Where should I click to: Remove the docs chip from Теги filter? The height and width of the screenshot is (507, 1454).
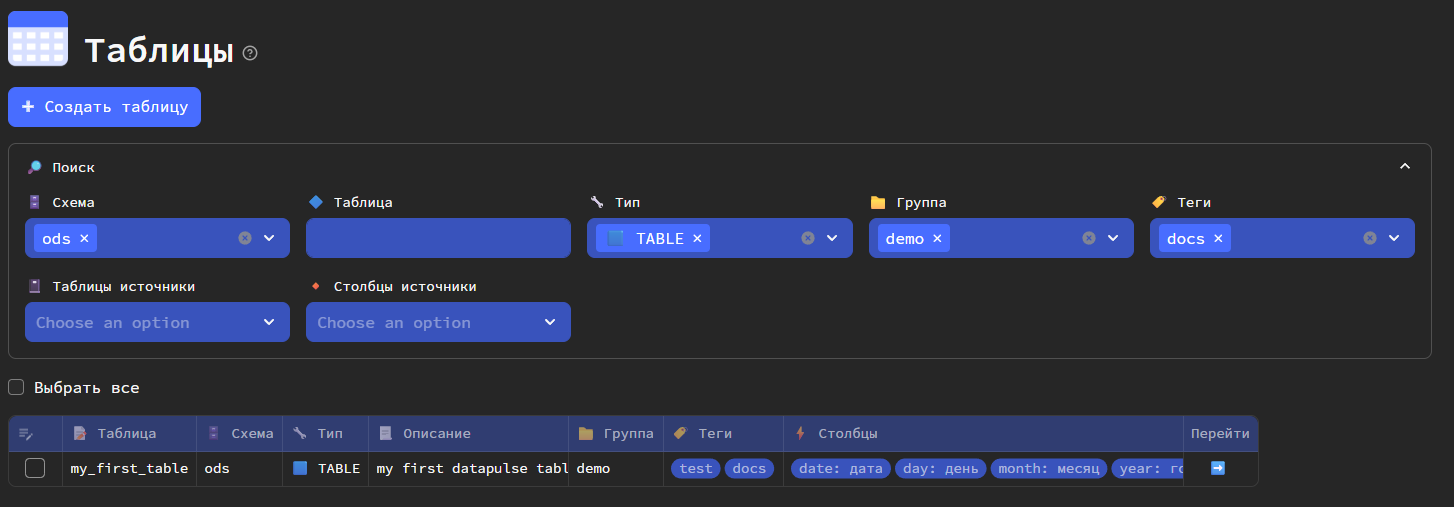[x=1218, y=238]
